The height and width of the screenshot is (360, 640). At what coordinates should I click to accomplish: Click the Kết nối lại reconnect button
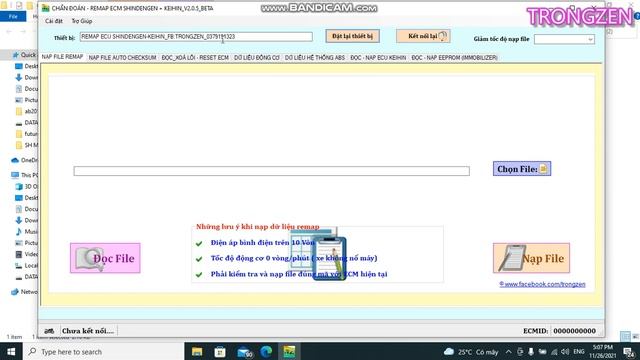423,36
